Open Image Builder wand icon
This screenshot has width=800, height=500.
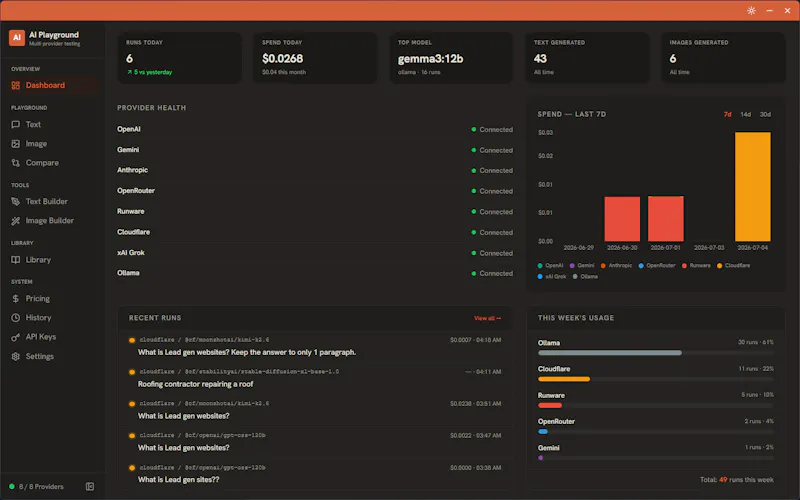16,221
